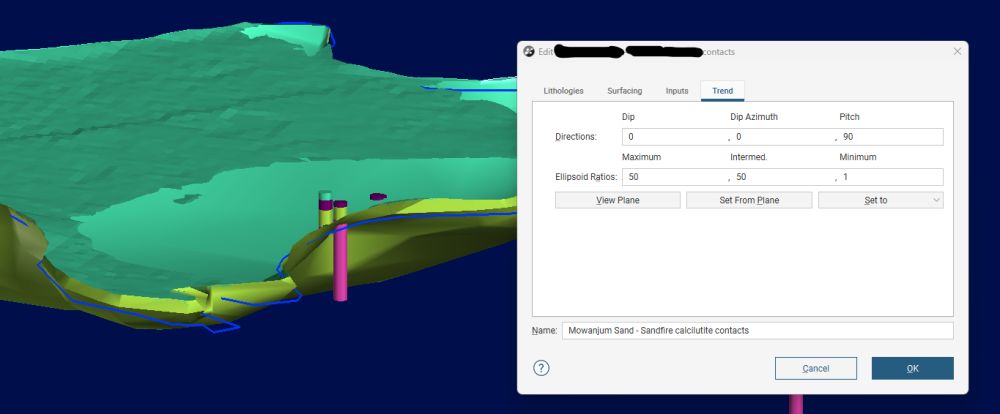Open the Set to dropdown
The height and width of the screenshot is (414, 1000).
[x=881, y=200]
